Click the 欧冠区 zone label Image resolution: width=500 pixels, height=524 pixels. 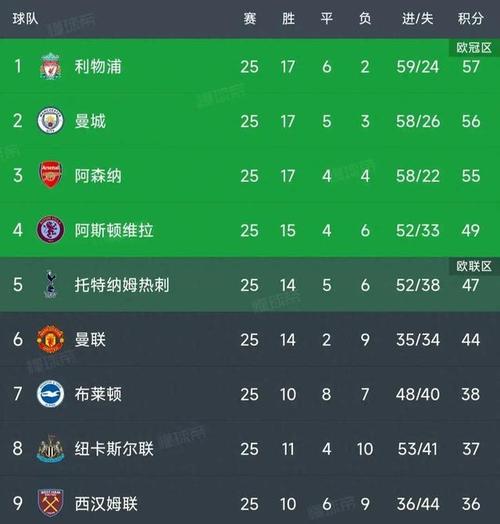(474, 48)
